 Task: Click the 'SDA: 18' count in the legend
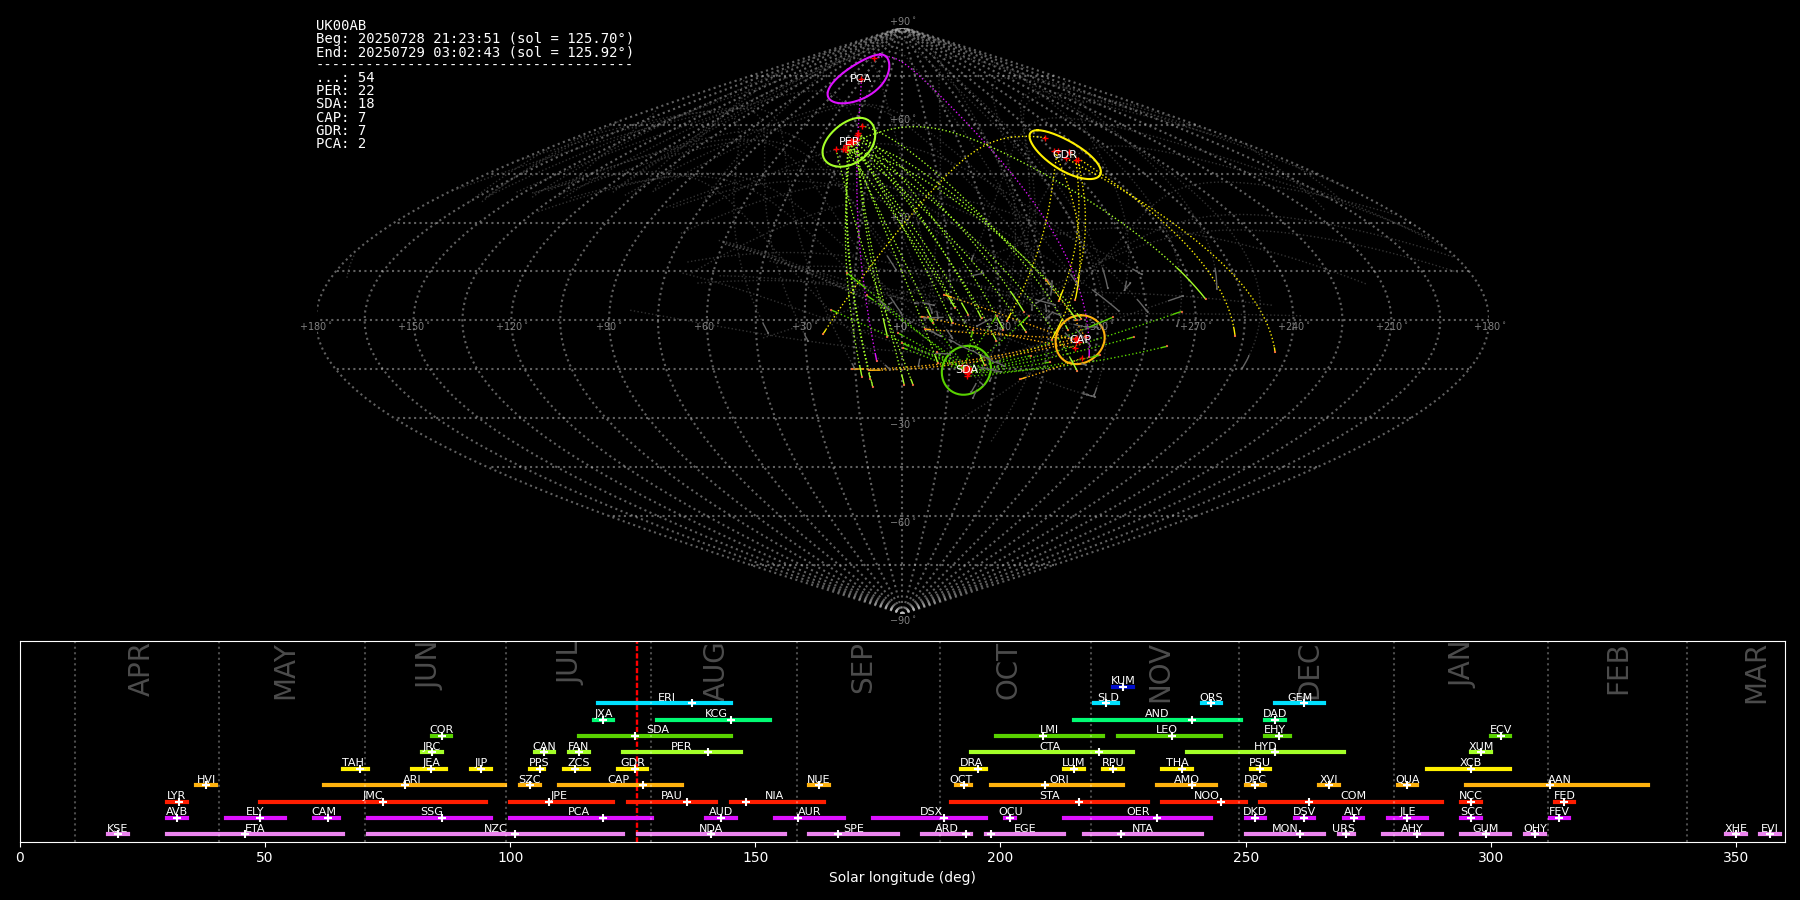pyautogui.click(x=345, y=104)
